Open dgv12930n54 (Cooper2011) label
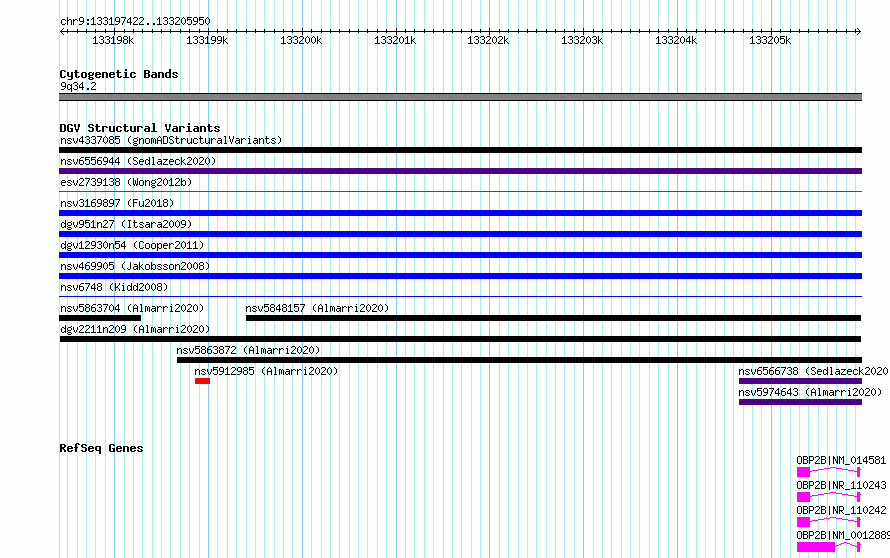Viewport: 890px width, 558px height. [x=132, y=245]
